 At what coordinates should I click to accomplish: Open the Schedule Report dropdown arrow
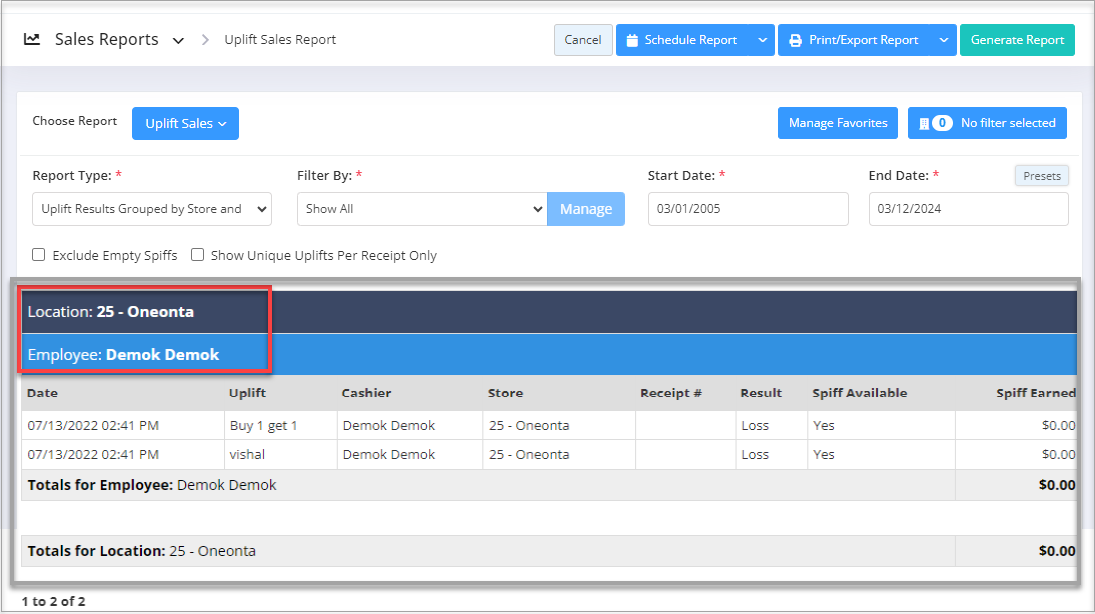[x=762, y=40]
